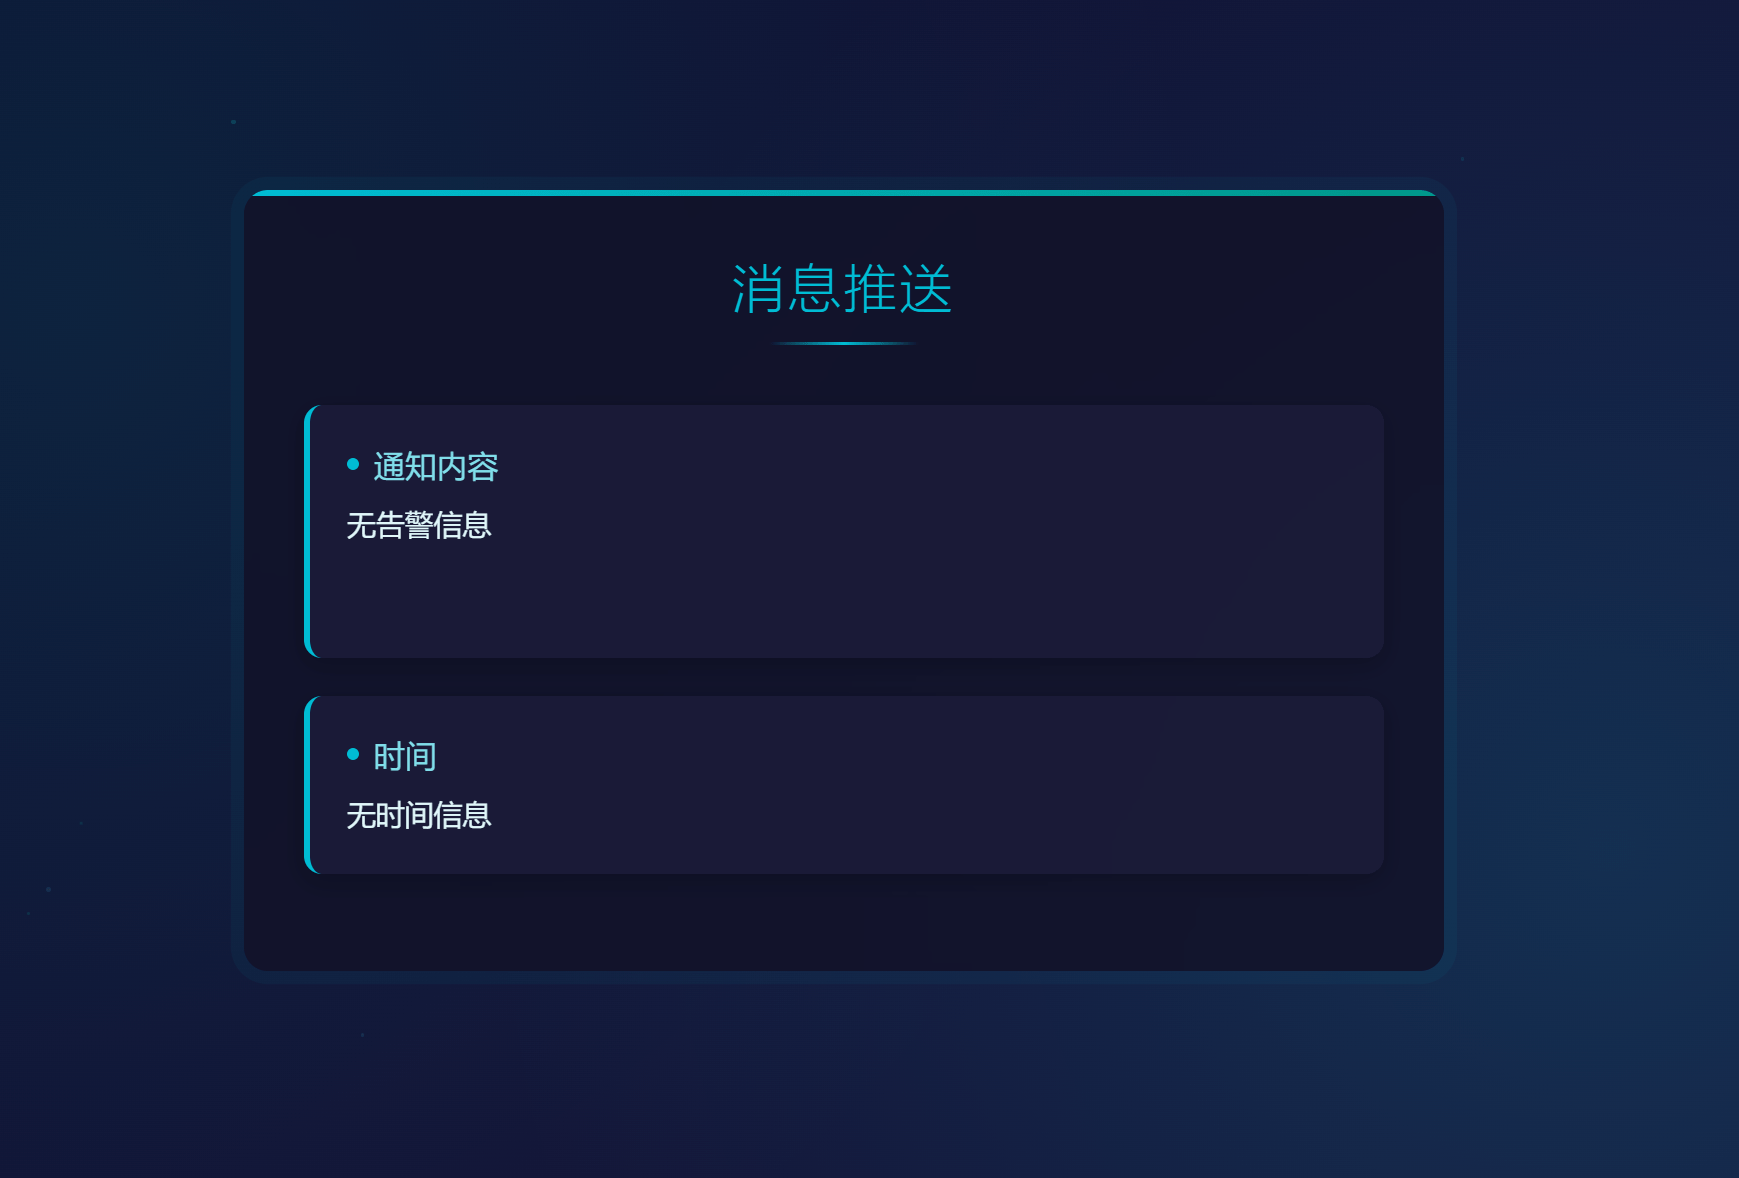Click the gap between 通知内容 and 时间 cards
Viewport: 1739px width, 1178px height.
pyautogui.click(x=843, y=677)
